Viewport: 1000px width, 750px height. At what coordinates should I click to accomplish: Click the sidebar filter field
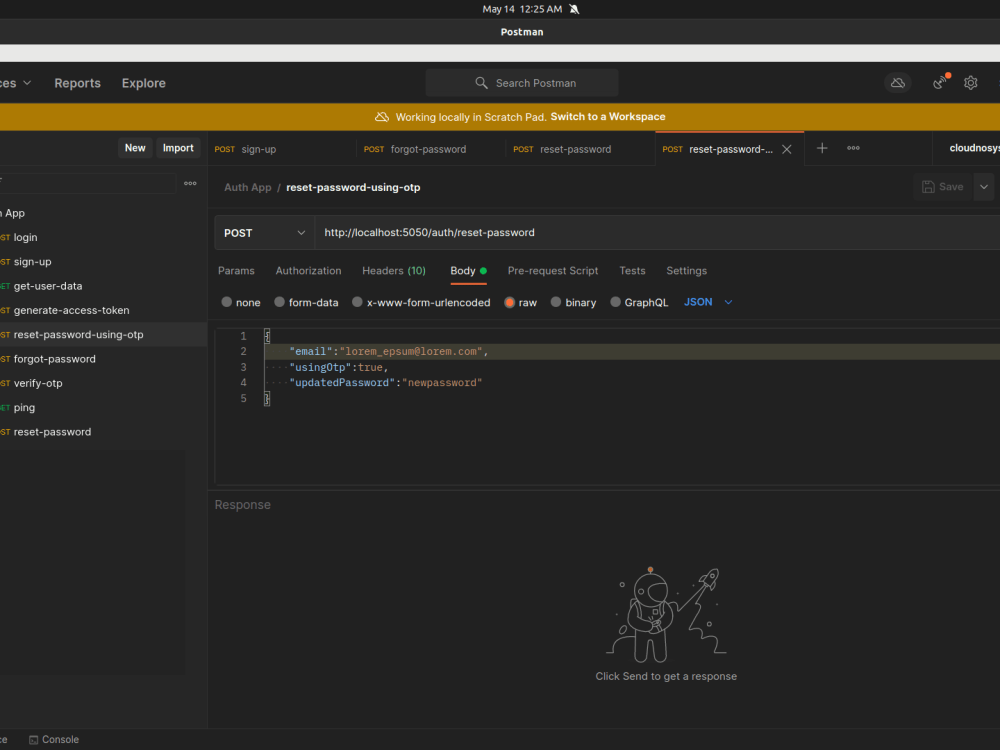(x=87, y=183)
